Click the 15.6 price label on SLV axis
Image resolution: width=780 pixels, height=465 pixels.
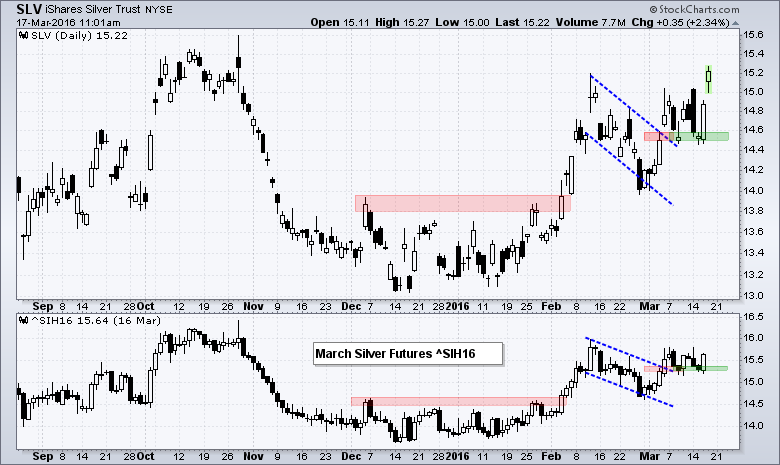click(753, 35)
